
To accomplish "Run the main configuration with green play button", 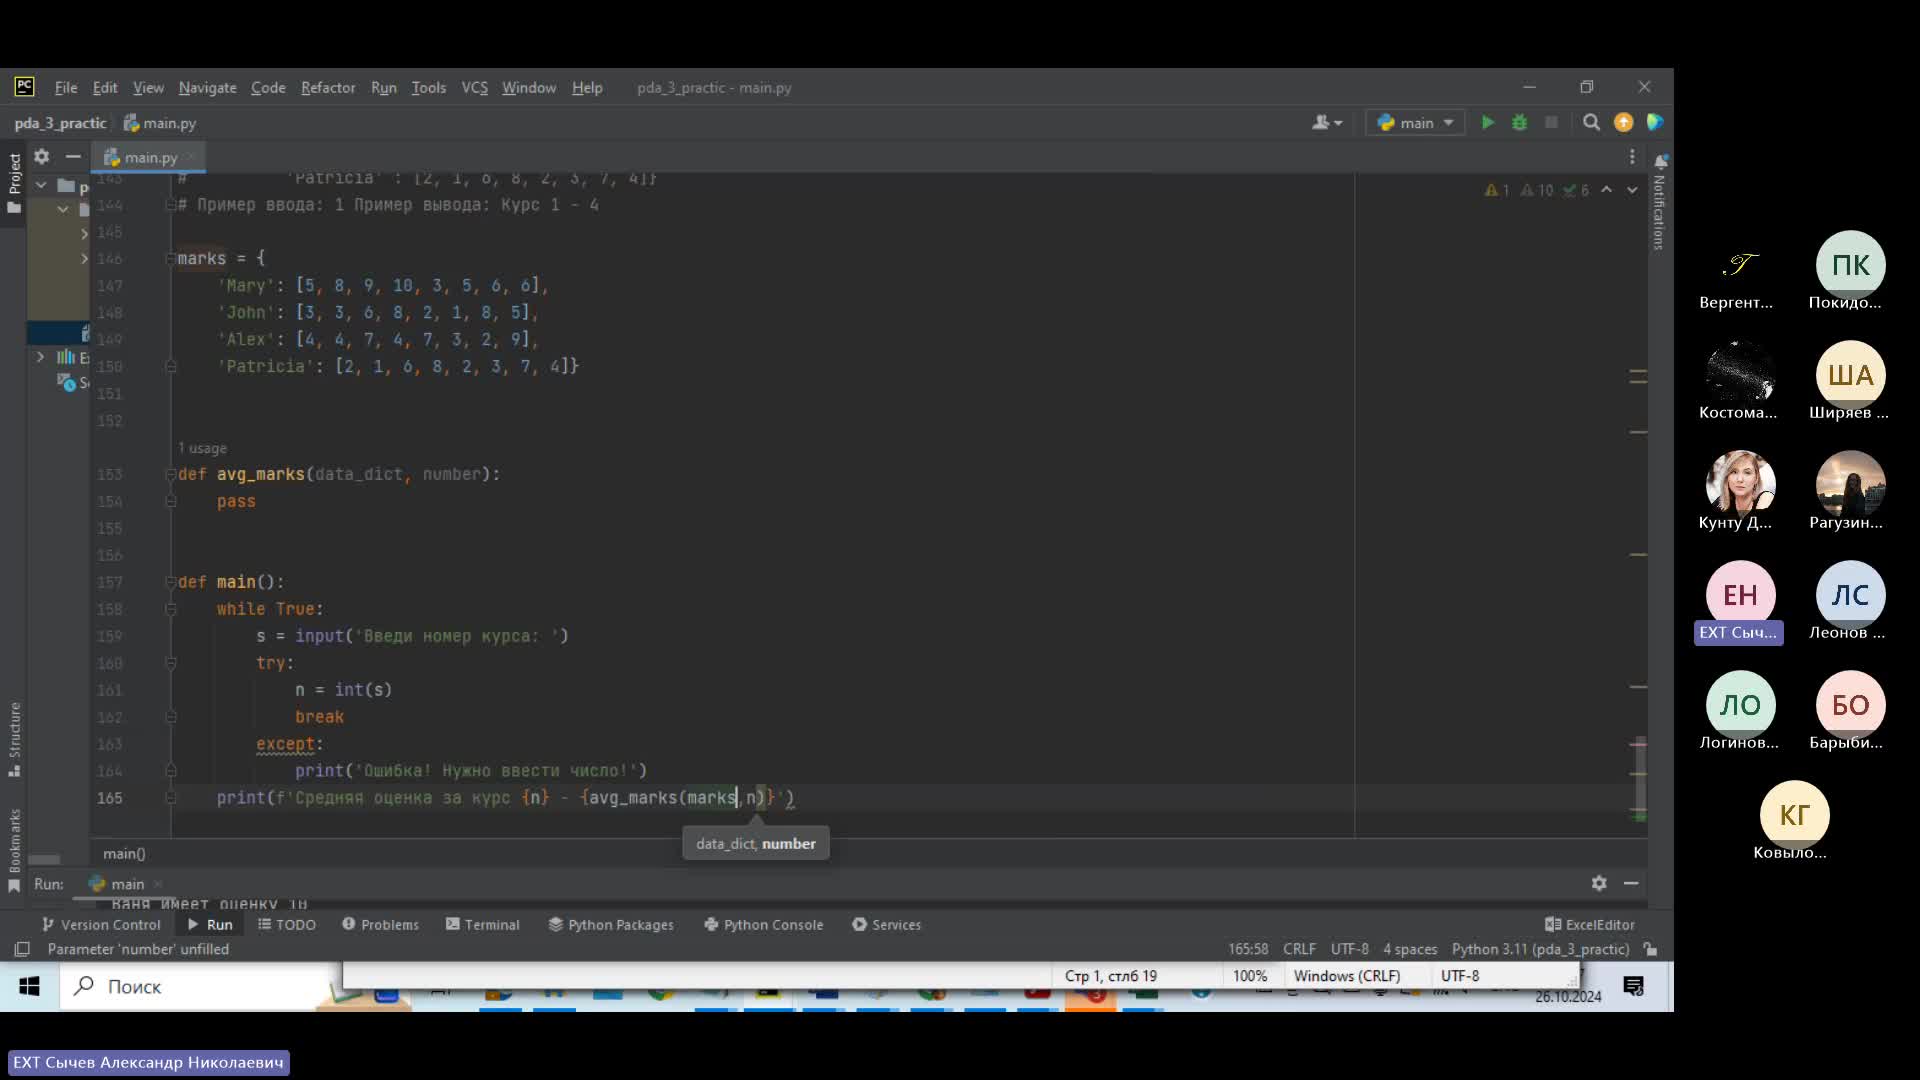I will (1488, 122).
